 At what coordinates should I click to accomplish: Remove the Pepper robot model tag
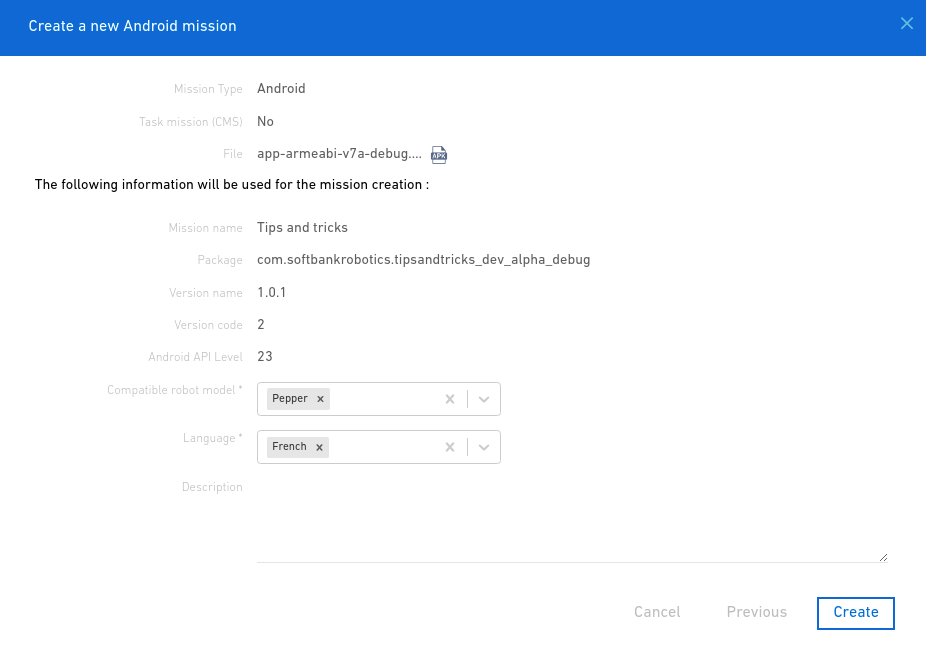[x=320, y=399]
